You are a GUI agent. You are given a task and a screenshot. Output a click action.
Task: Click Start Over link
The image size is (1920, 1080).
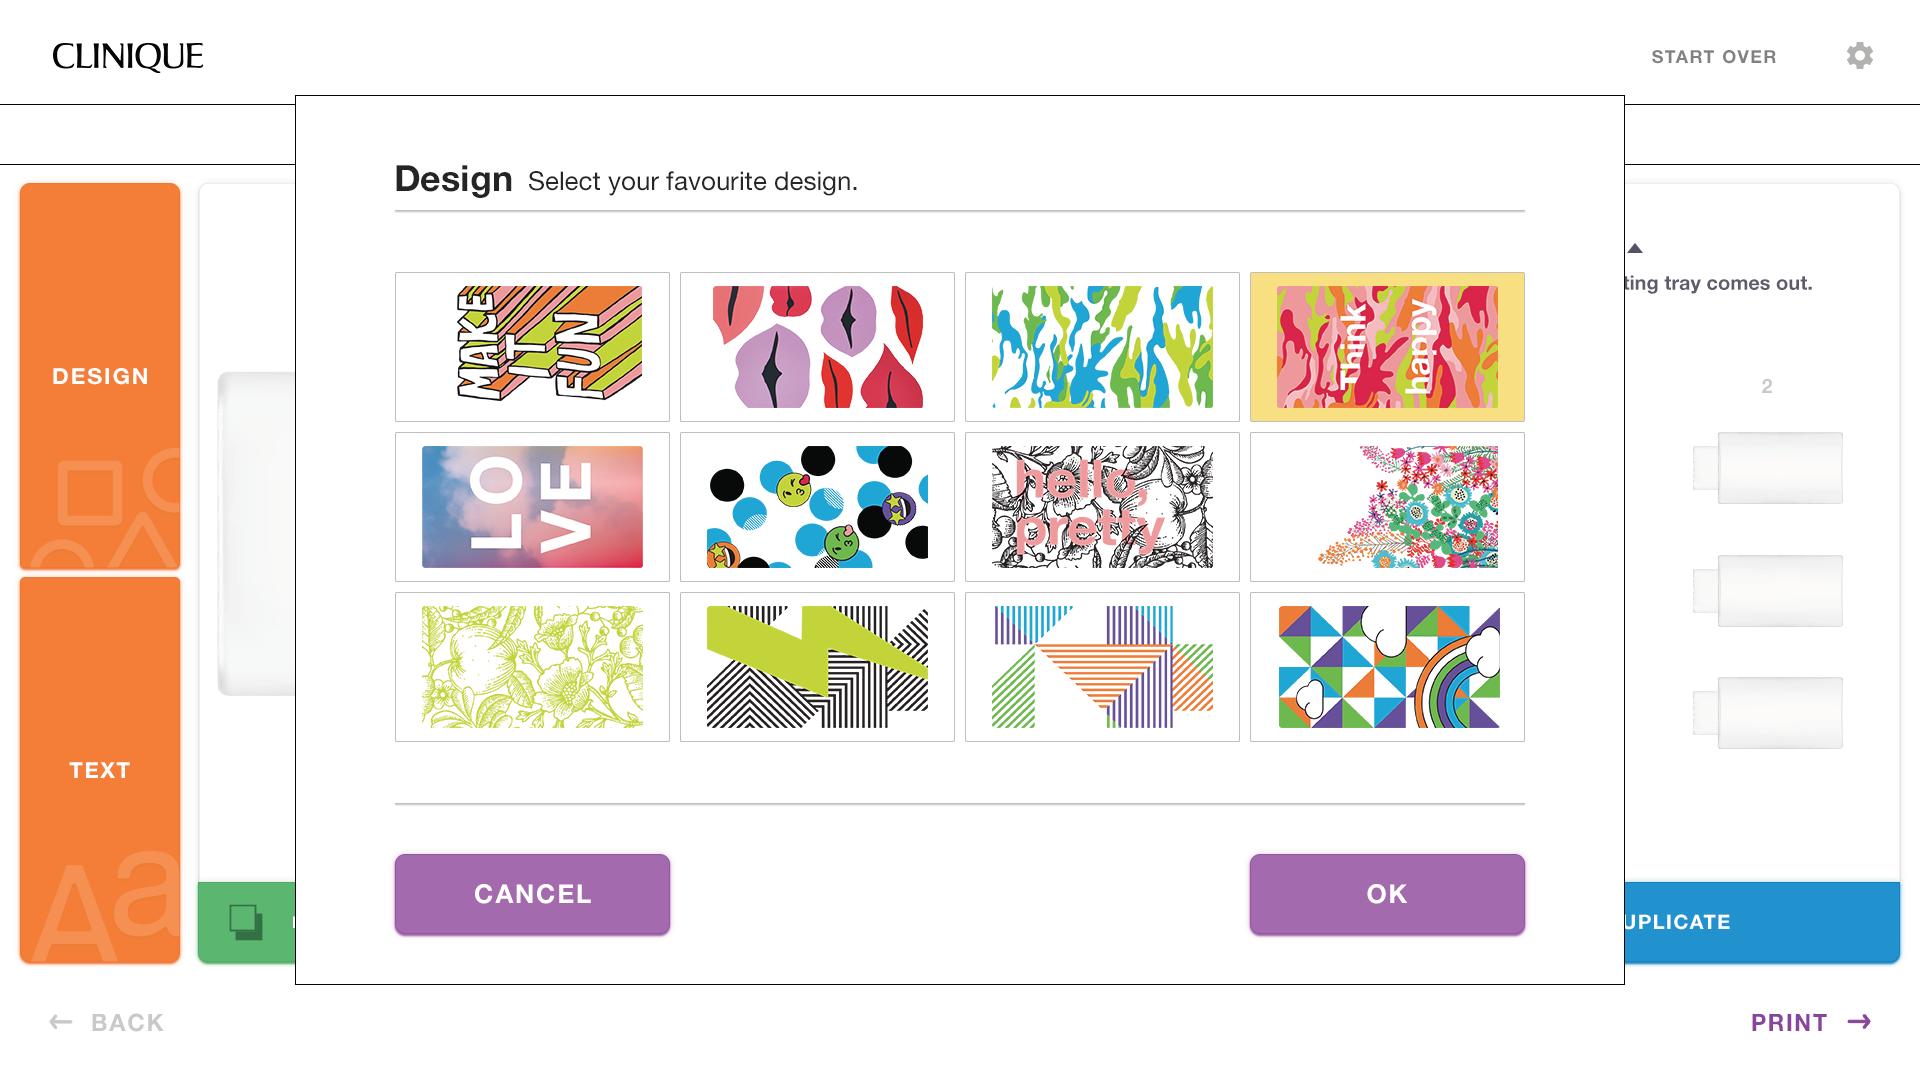pos(1713,57)
